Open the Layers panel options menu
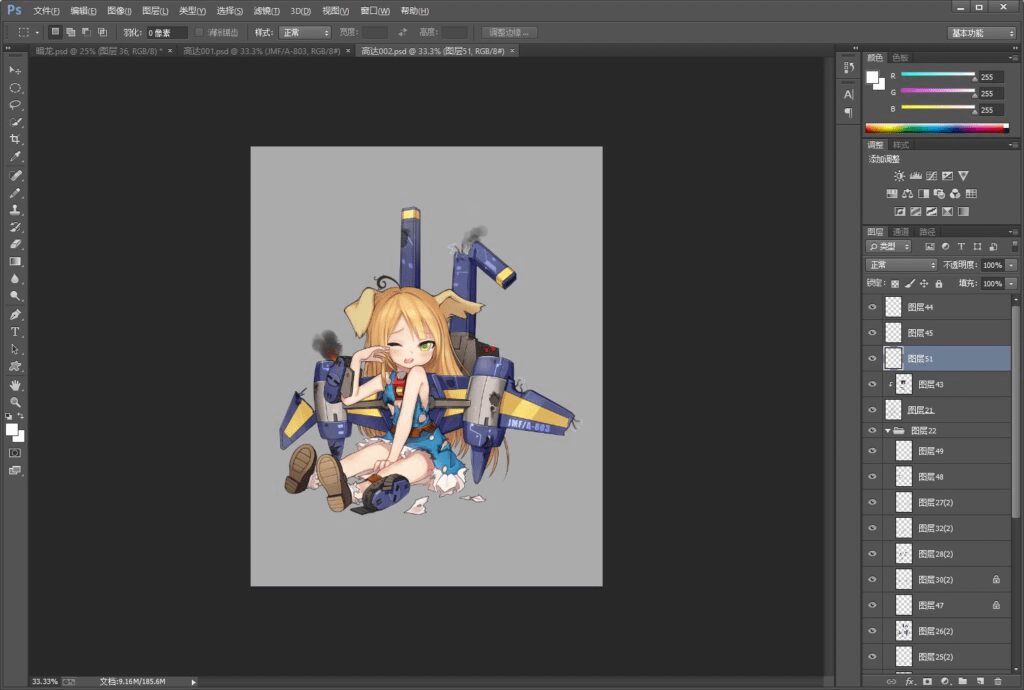The image size is (1024, 690). (1012, 232)
